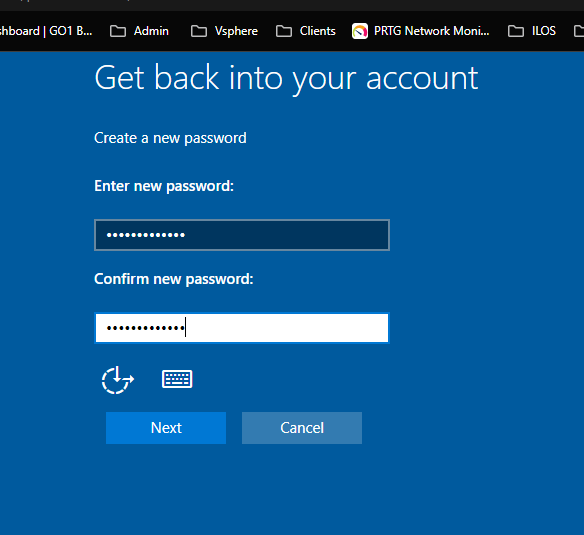The width and height of the screenshot is (584, 535).
Task: Open the ILOS bookmarks folder
Action: (x=532, y=31)
